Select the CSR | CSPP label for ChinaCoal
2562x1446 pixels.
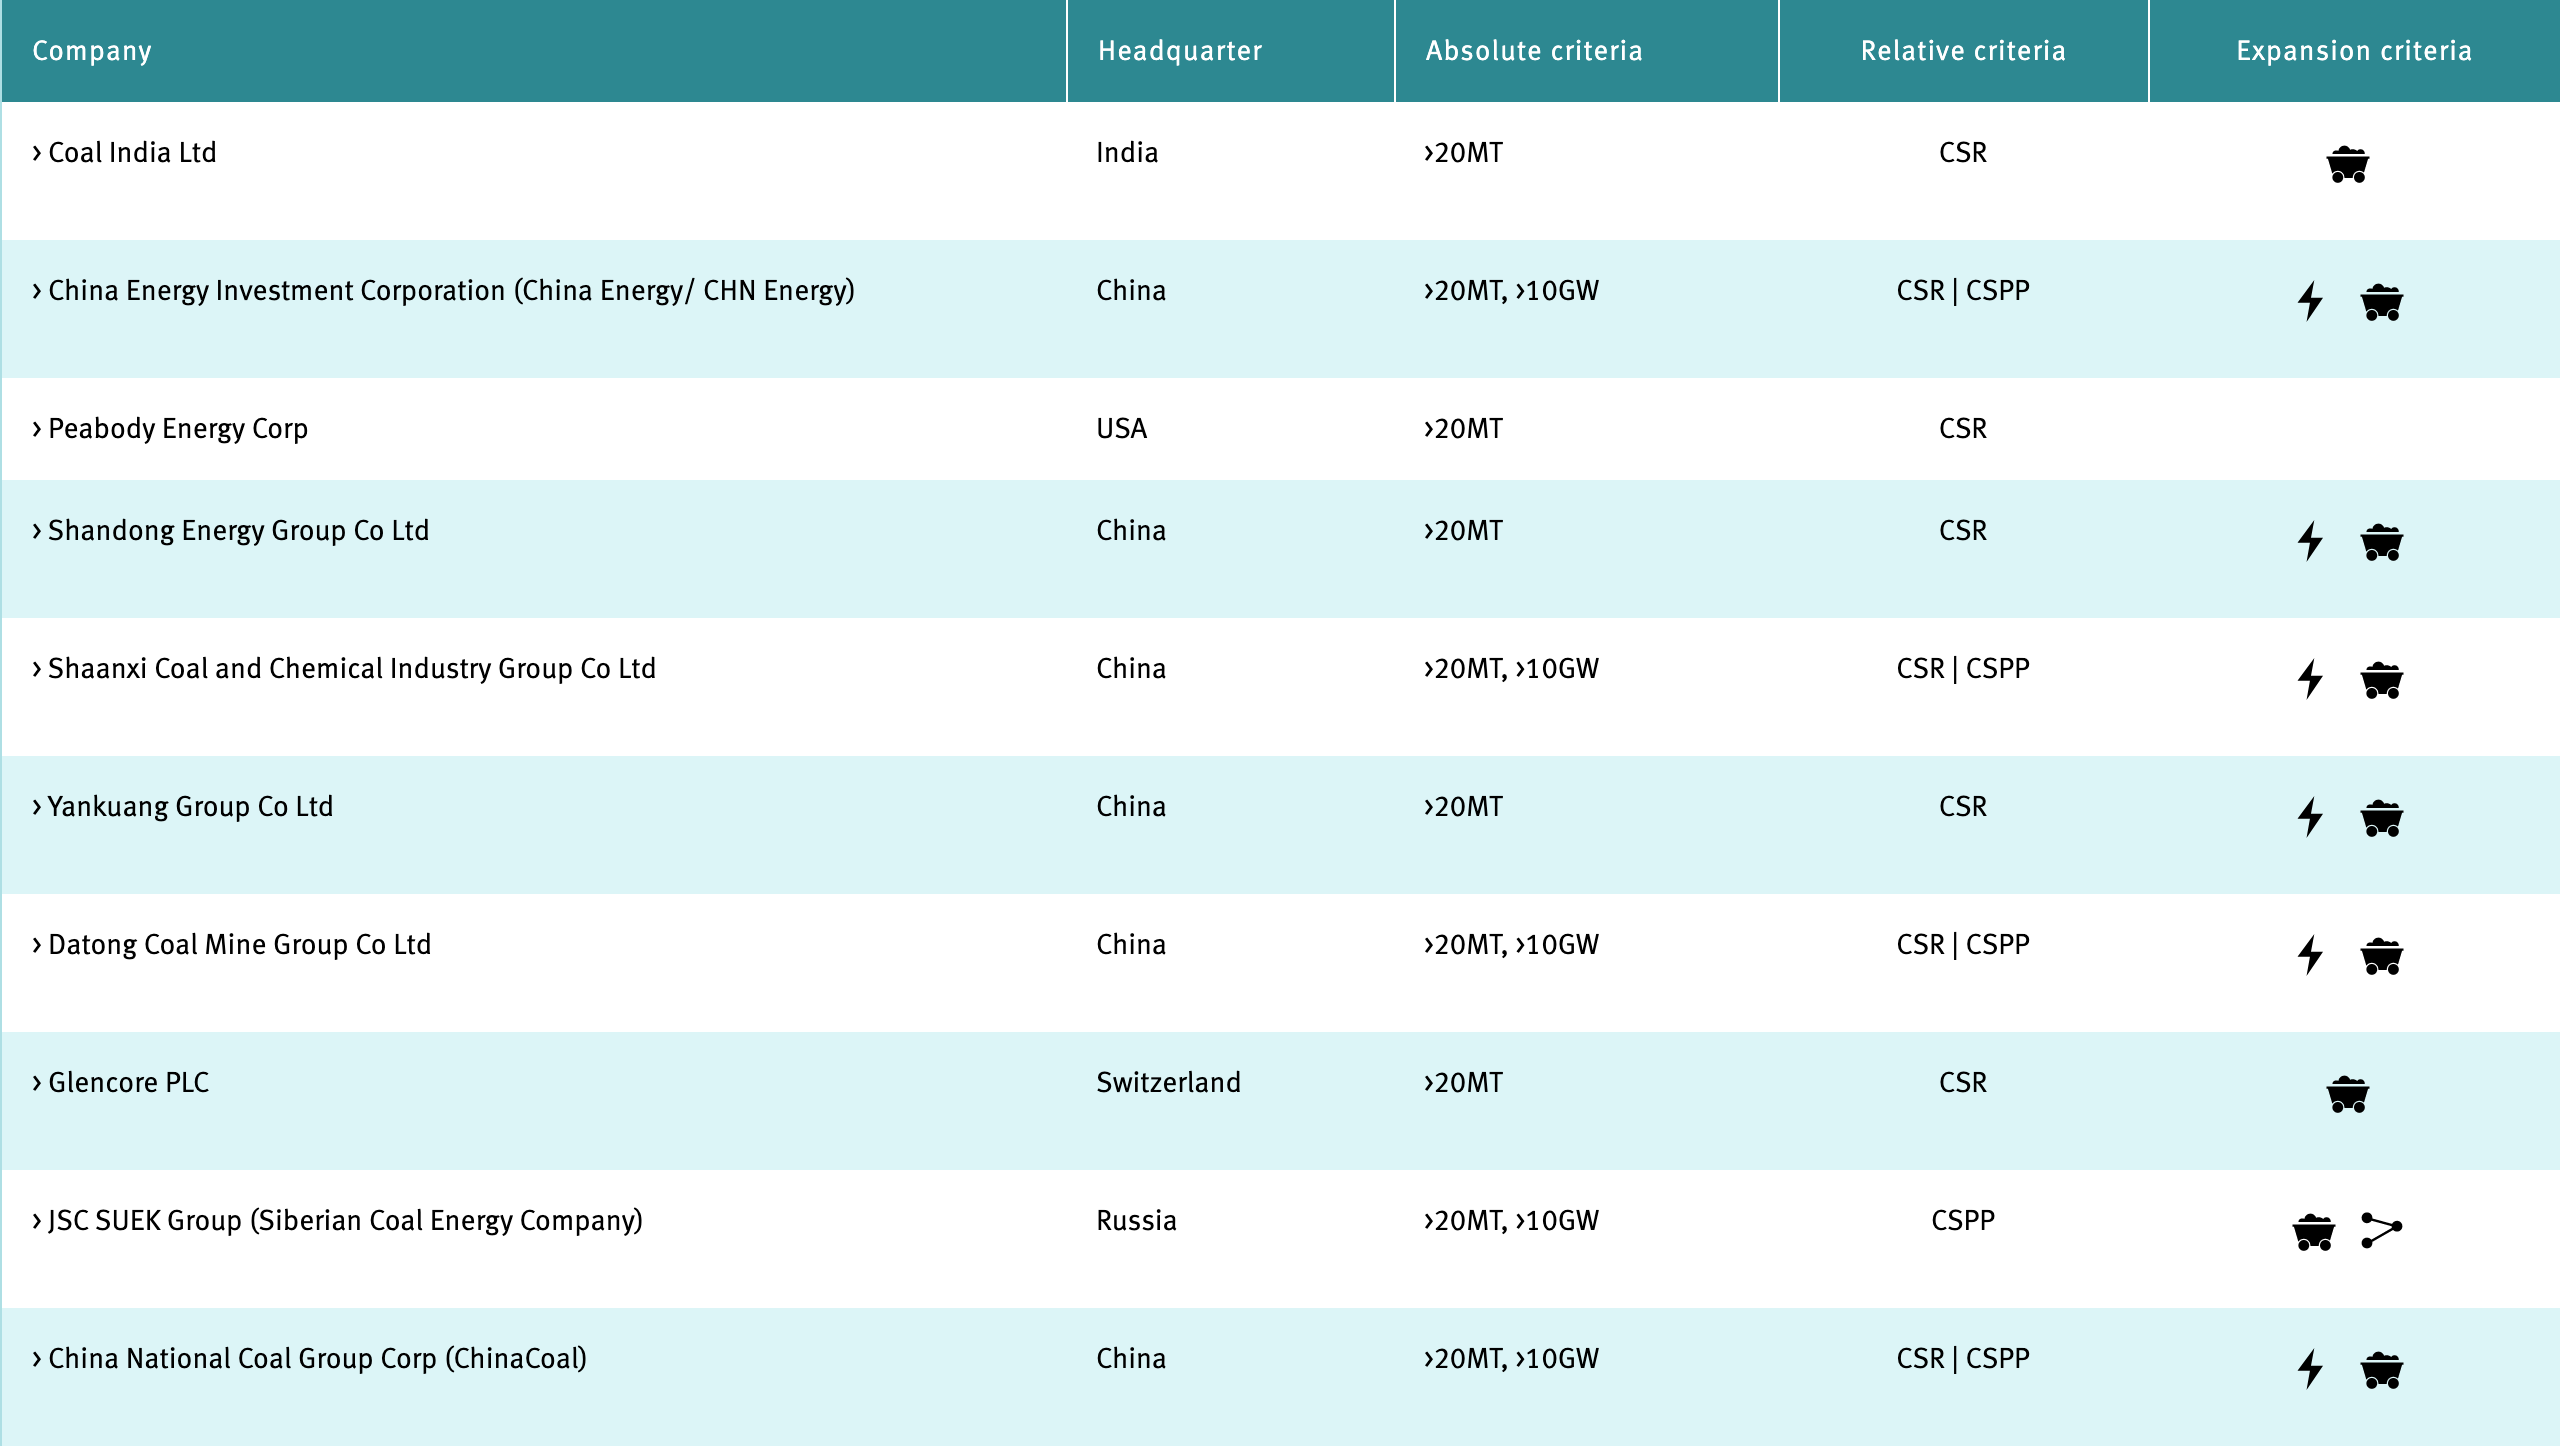point(1964,1359)
